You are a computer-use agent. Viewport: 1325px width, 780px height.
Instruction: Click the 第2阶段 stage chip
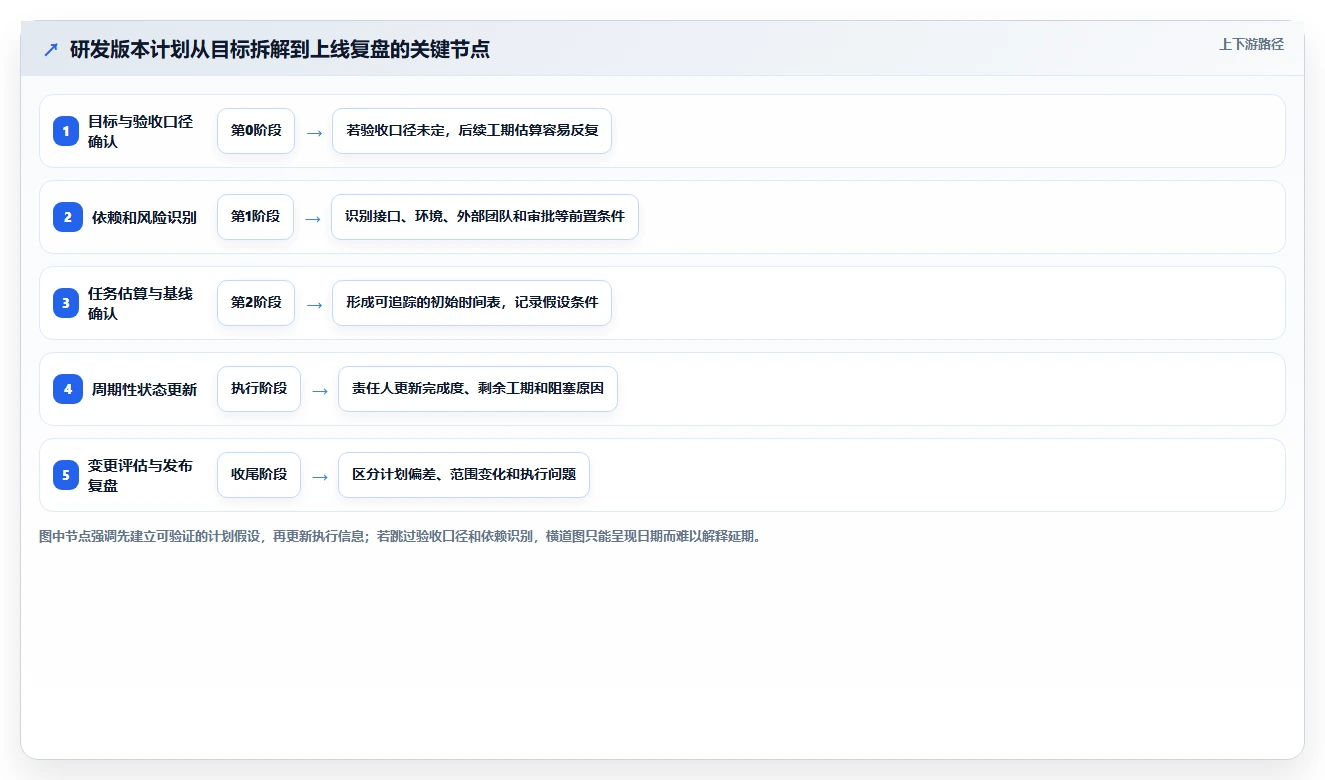click(256, 303)
